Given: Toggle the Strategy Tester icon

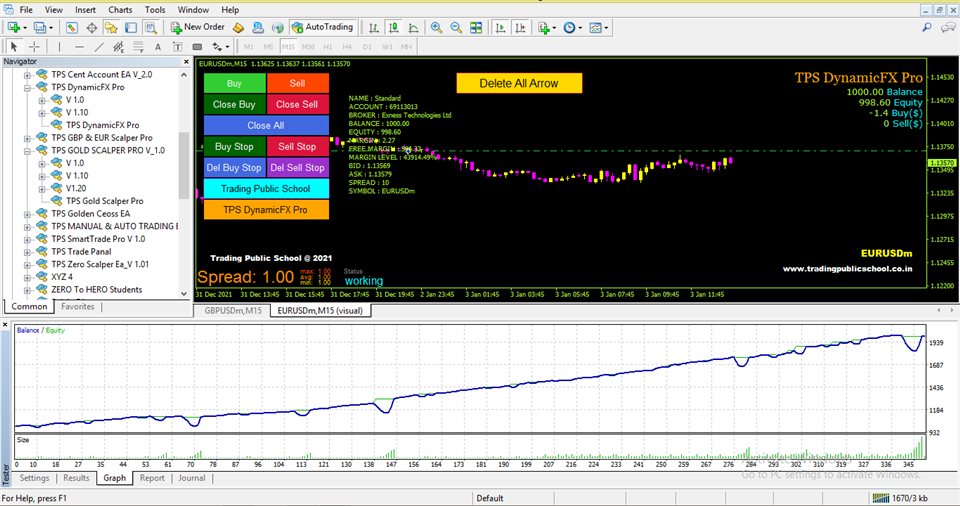Looking at the screenshot, I should [150, 28].
